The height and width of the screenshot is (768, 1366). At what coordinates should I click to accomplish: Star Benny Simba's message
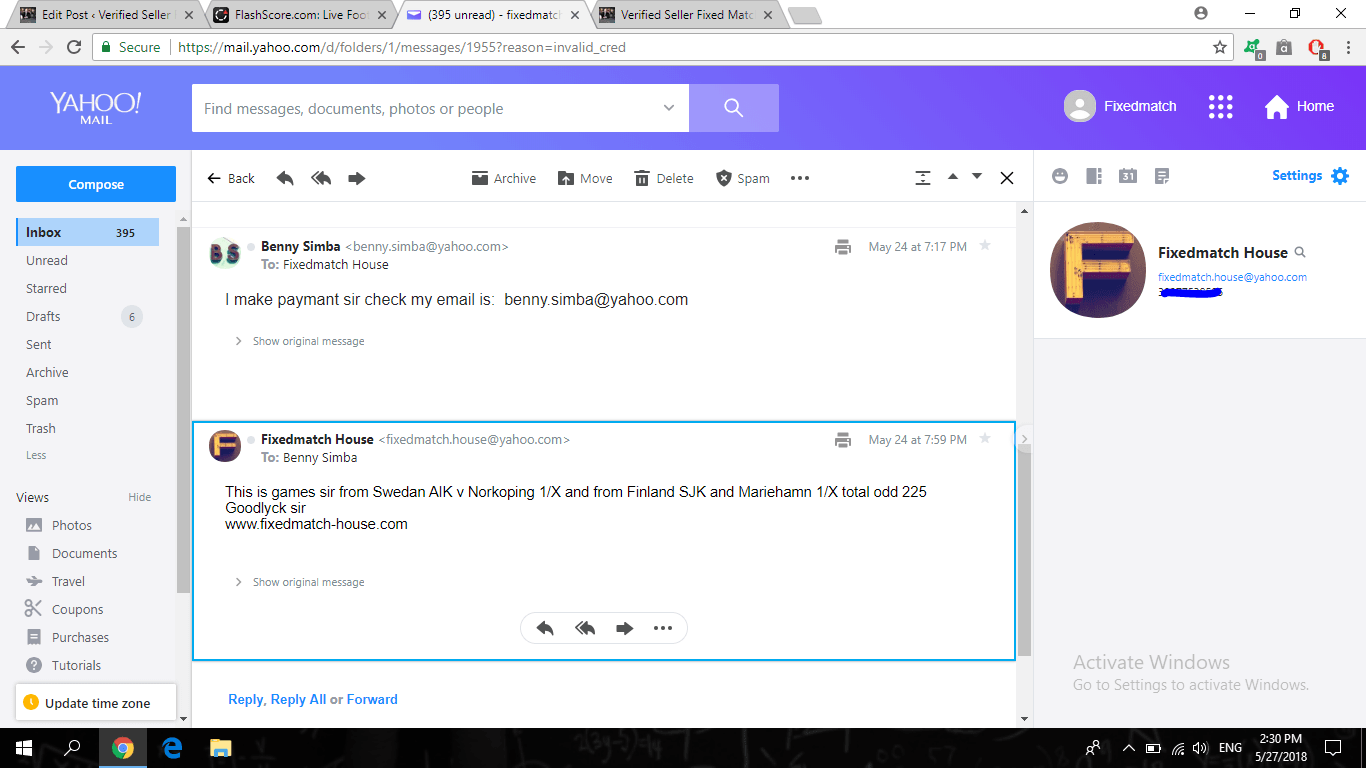point(985,245)
